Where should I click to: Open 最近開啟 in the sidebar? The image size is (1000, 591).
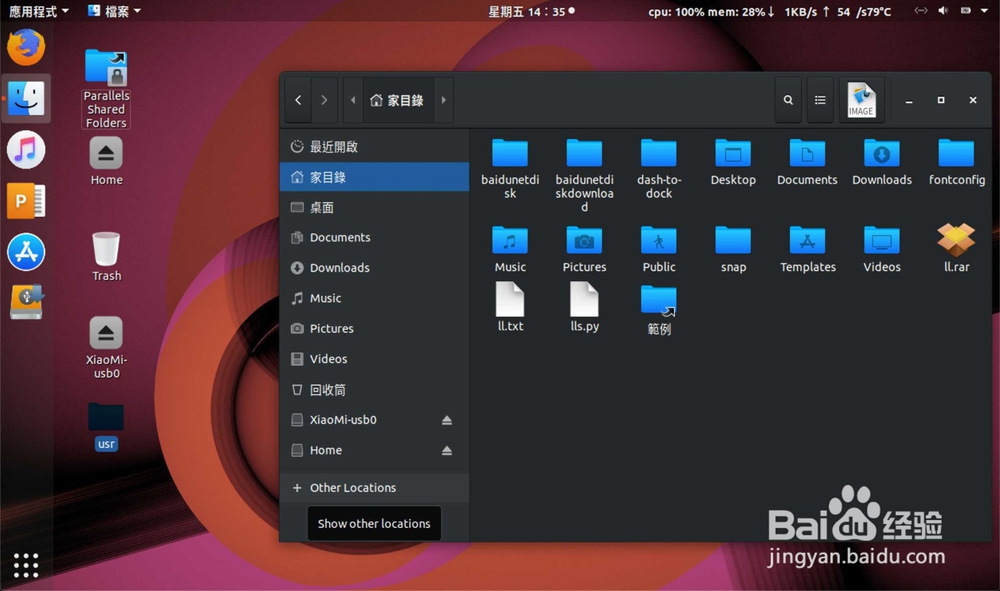coord(374,147)
